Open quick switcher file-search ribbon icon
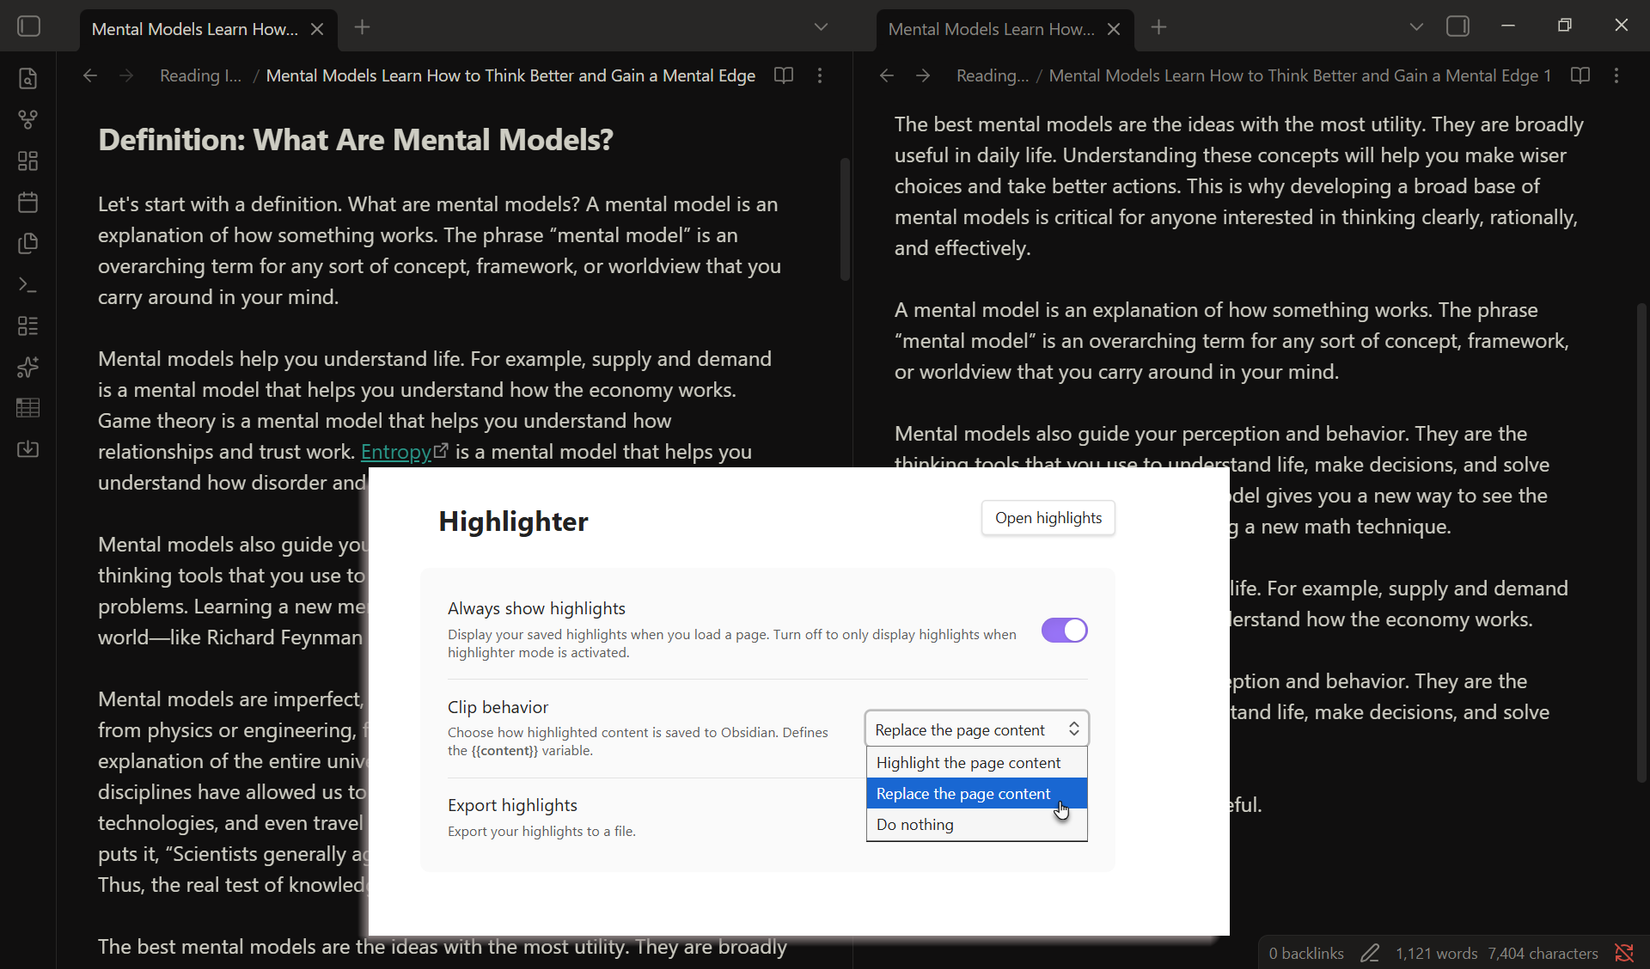The height and width of the screenshot is (969, 1650). point(28,79)
